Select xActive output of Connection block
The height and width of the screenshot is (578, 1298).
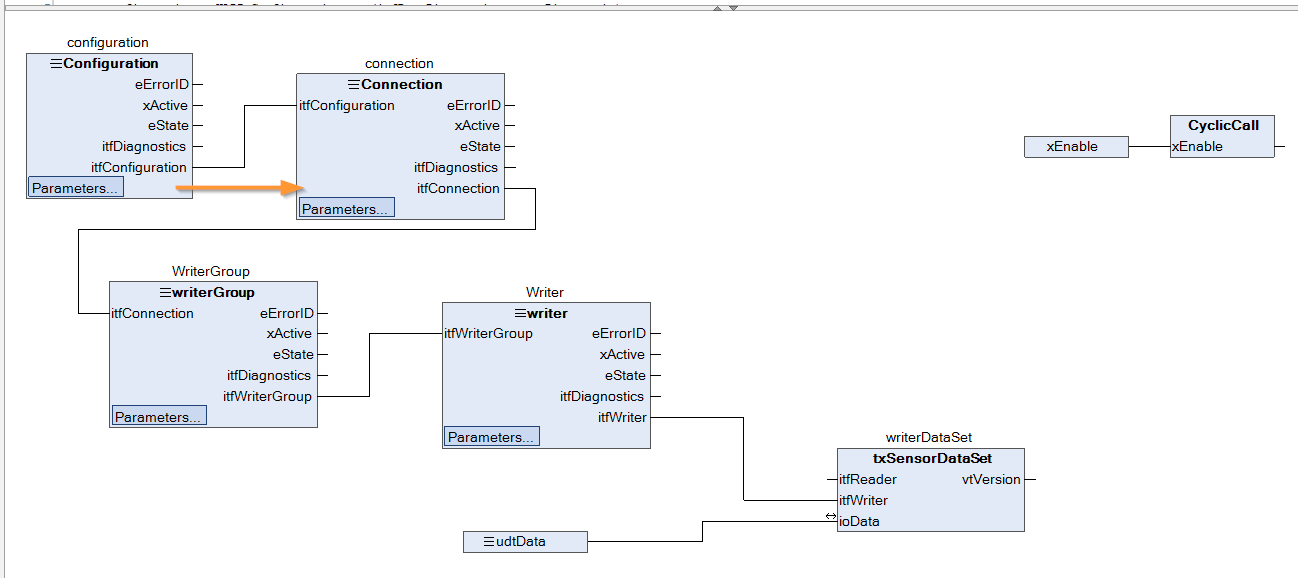[477, 125]
